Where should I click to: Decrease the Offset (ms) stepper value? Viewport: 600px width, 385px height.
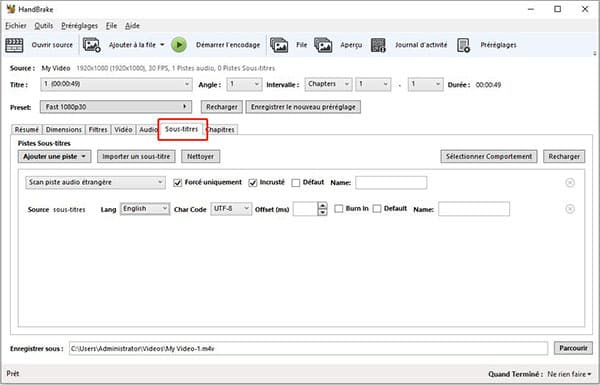click(323, 212)
